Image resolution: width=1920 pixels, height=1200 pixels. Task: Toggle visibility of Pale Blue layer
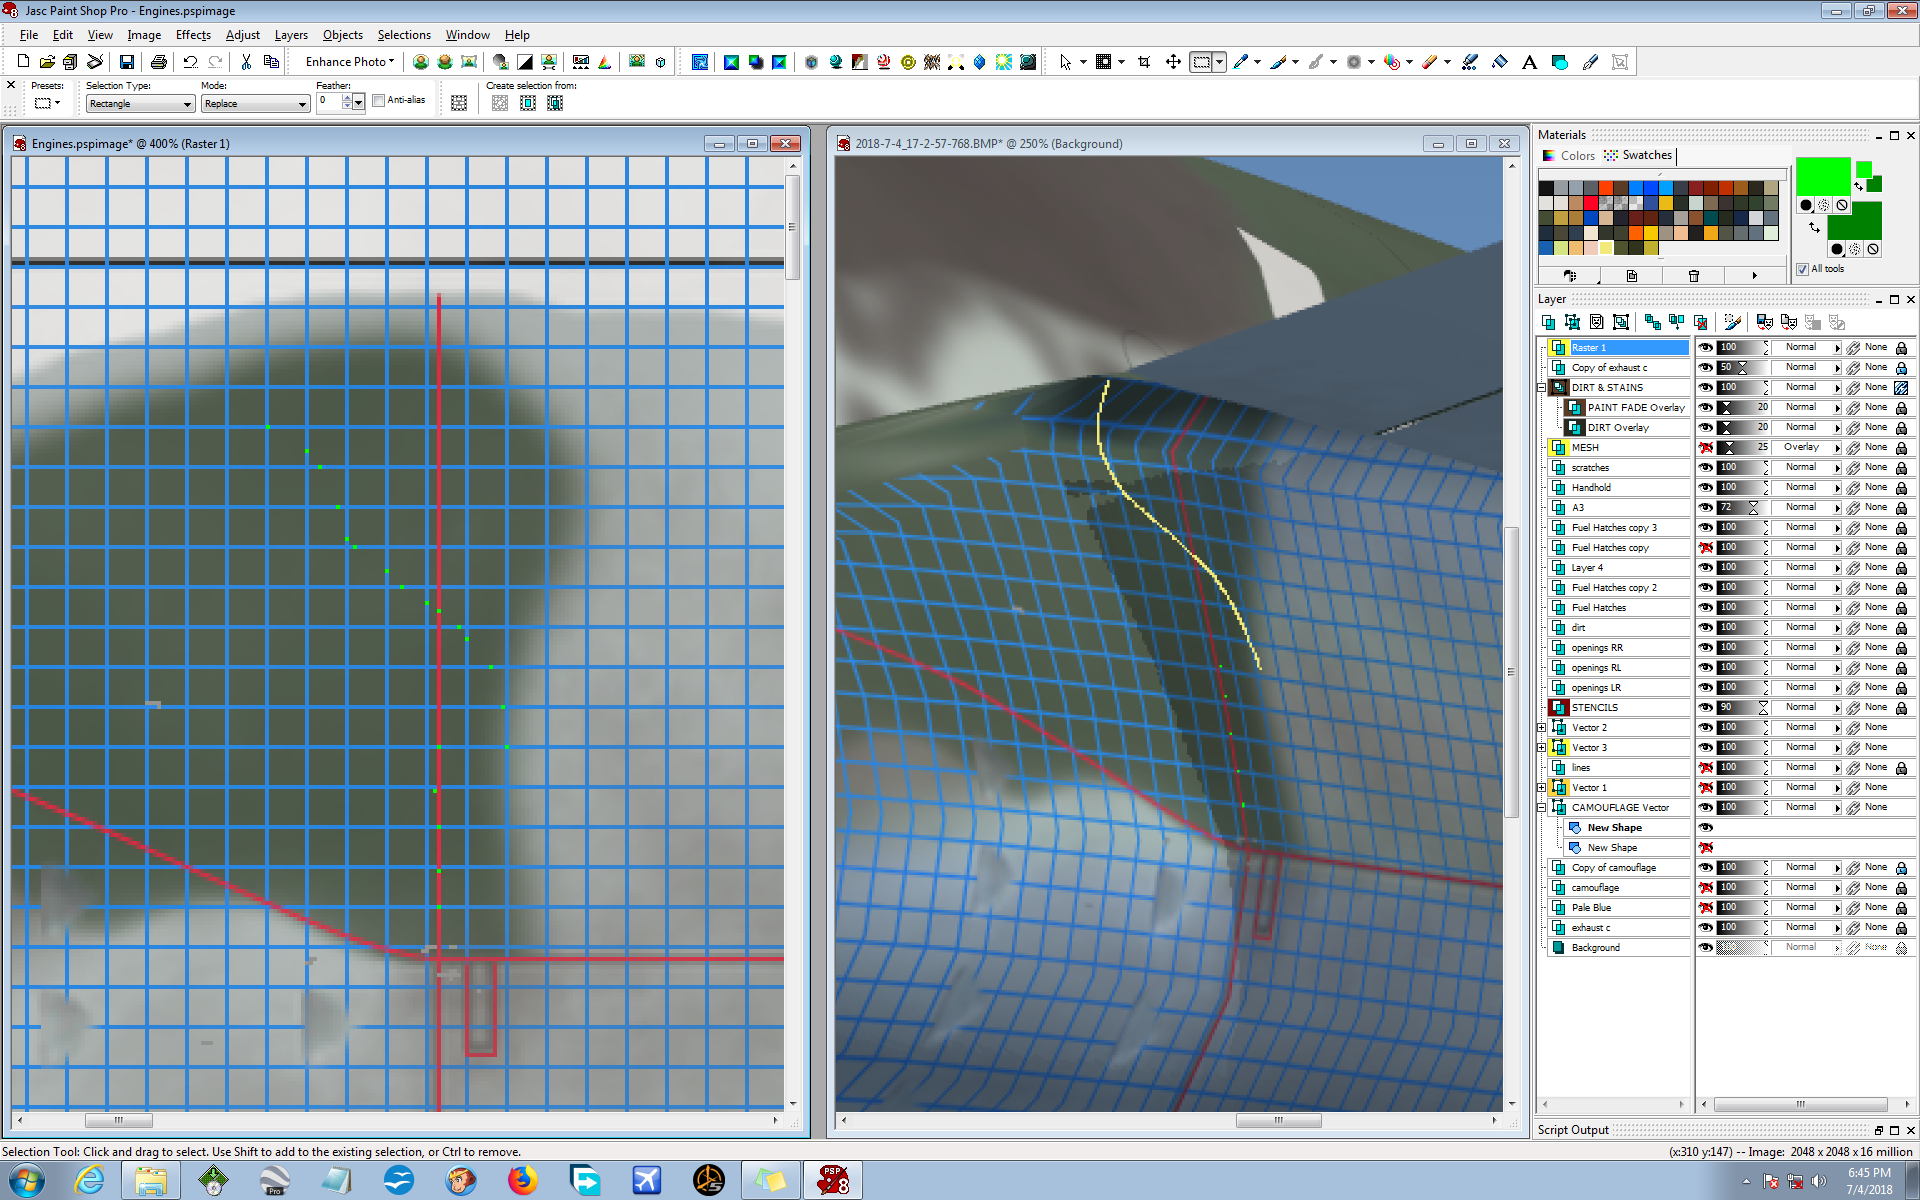[1706, 907]
